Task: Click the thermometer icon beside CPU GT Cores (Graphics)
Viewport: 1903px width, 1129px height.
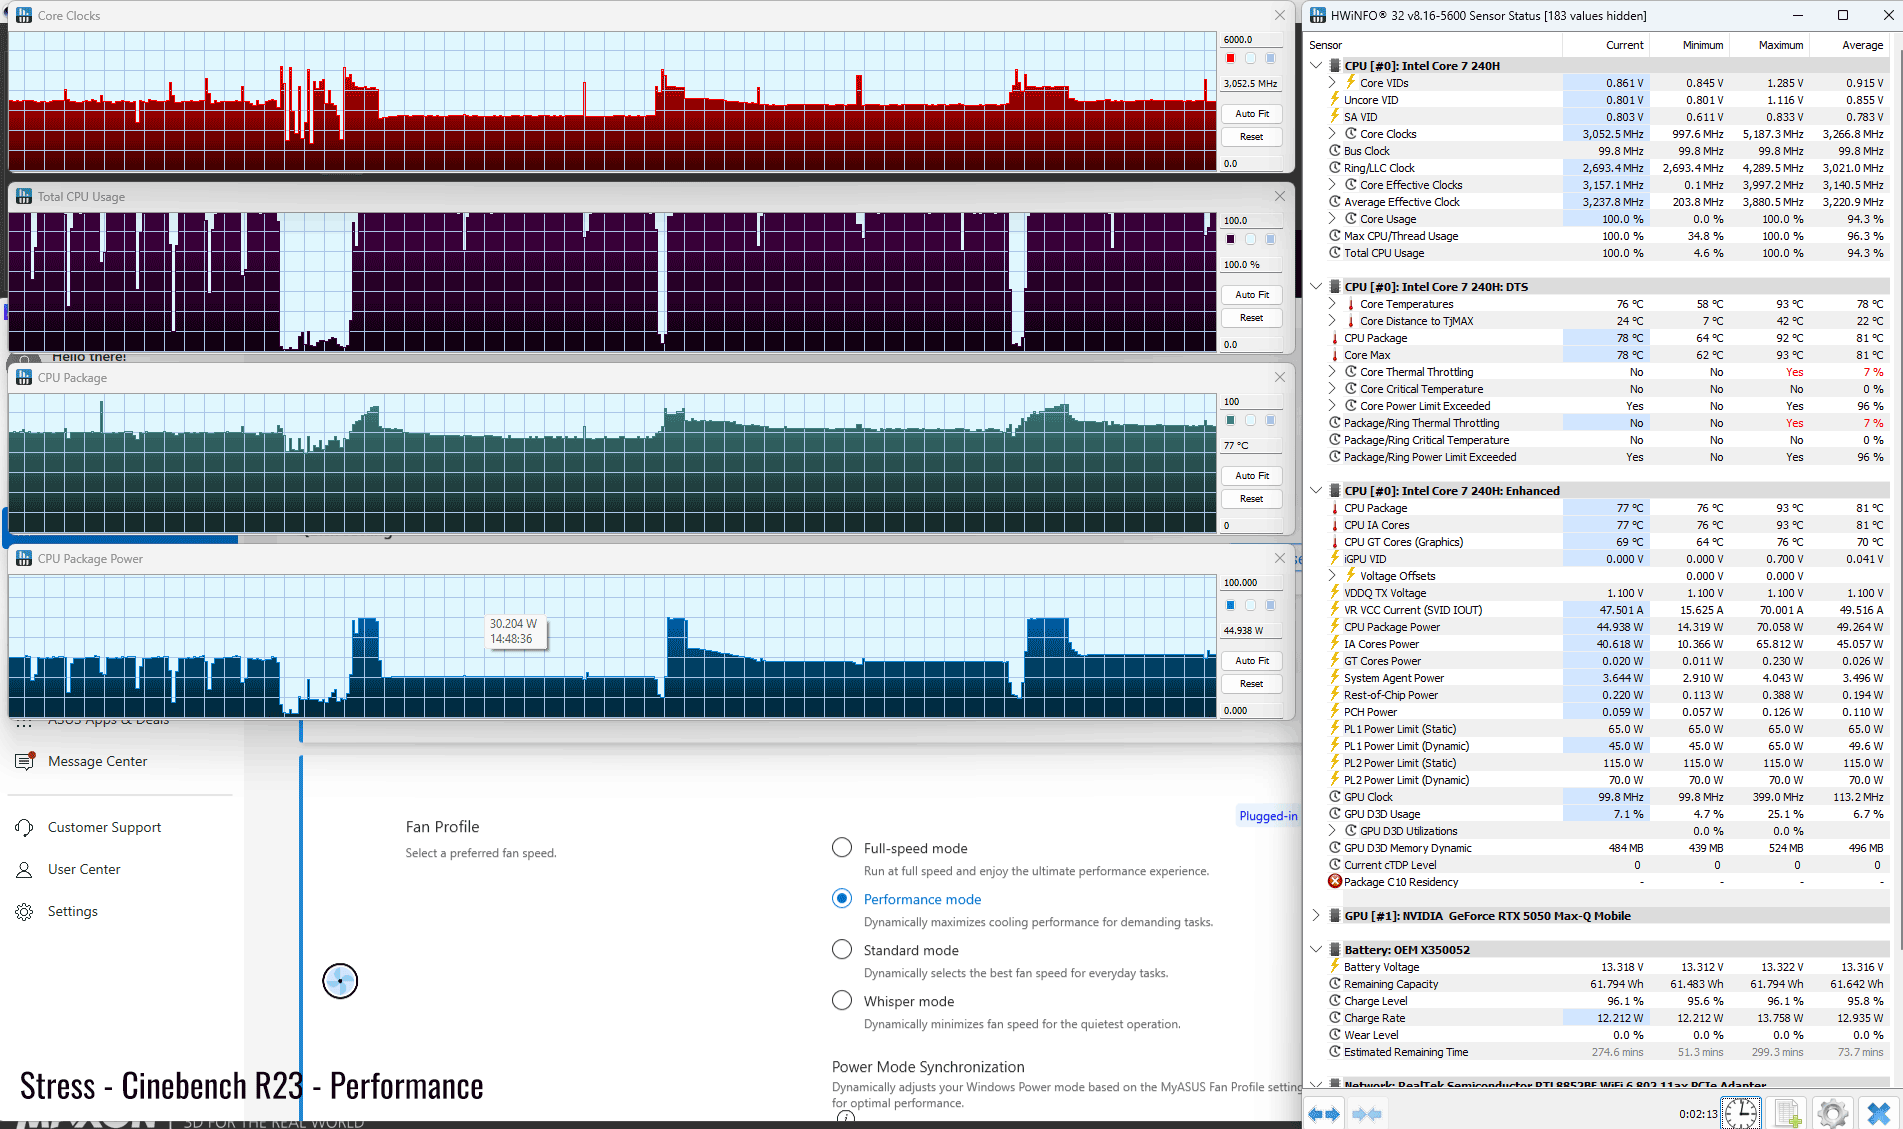Action: (x=1335, y=542)
